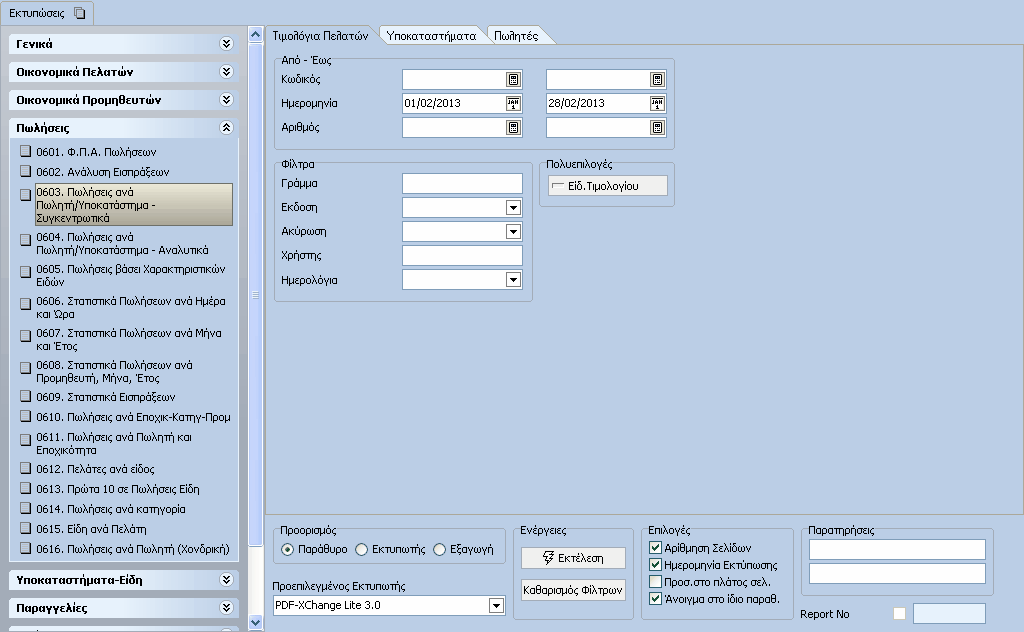Click the splitter grip between sidebar and form
Image resolution: width=1024 pixels, height=632 pixels.
pos(255,295)
